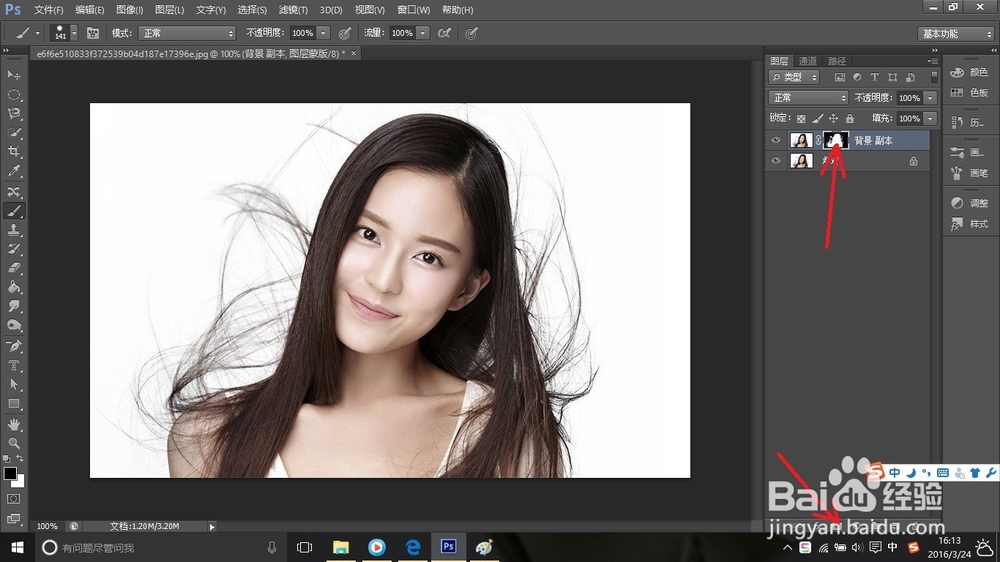This screenshot has height=562, width=1000.
Task: Toggle lock image pixels
Action: pos(818,119)
